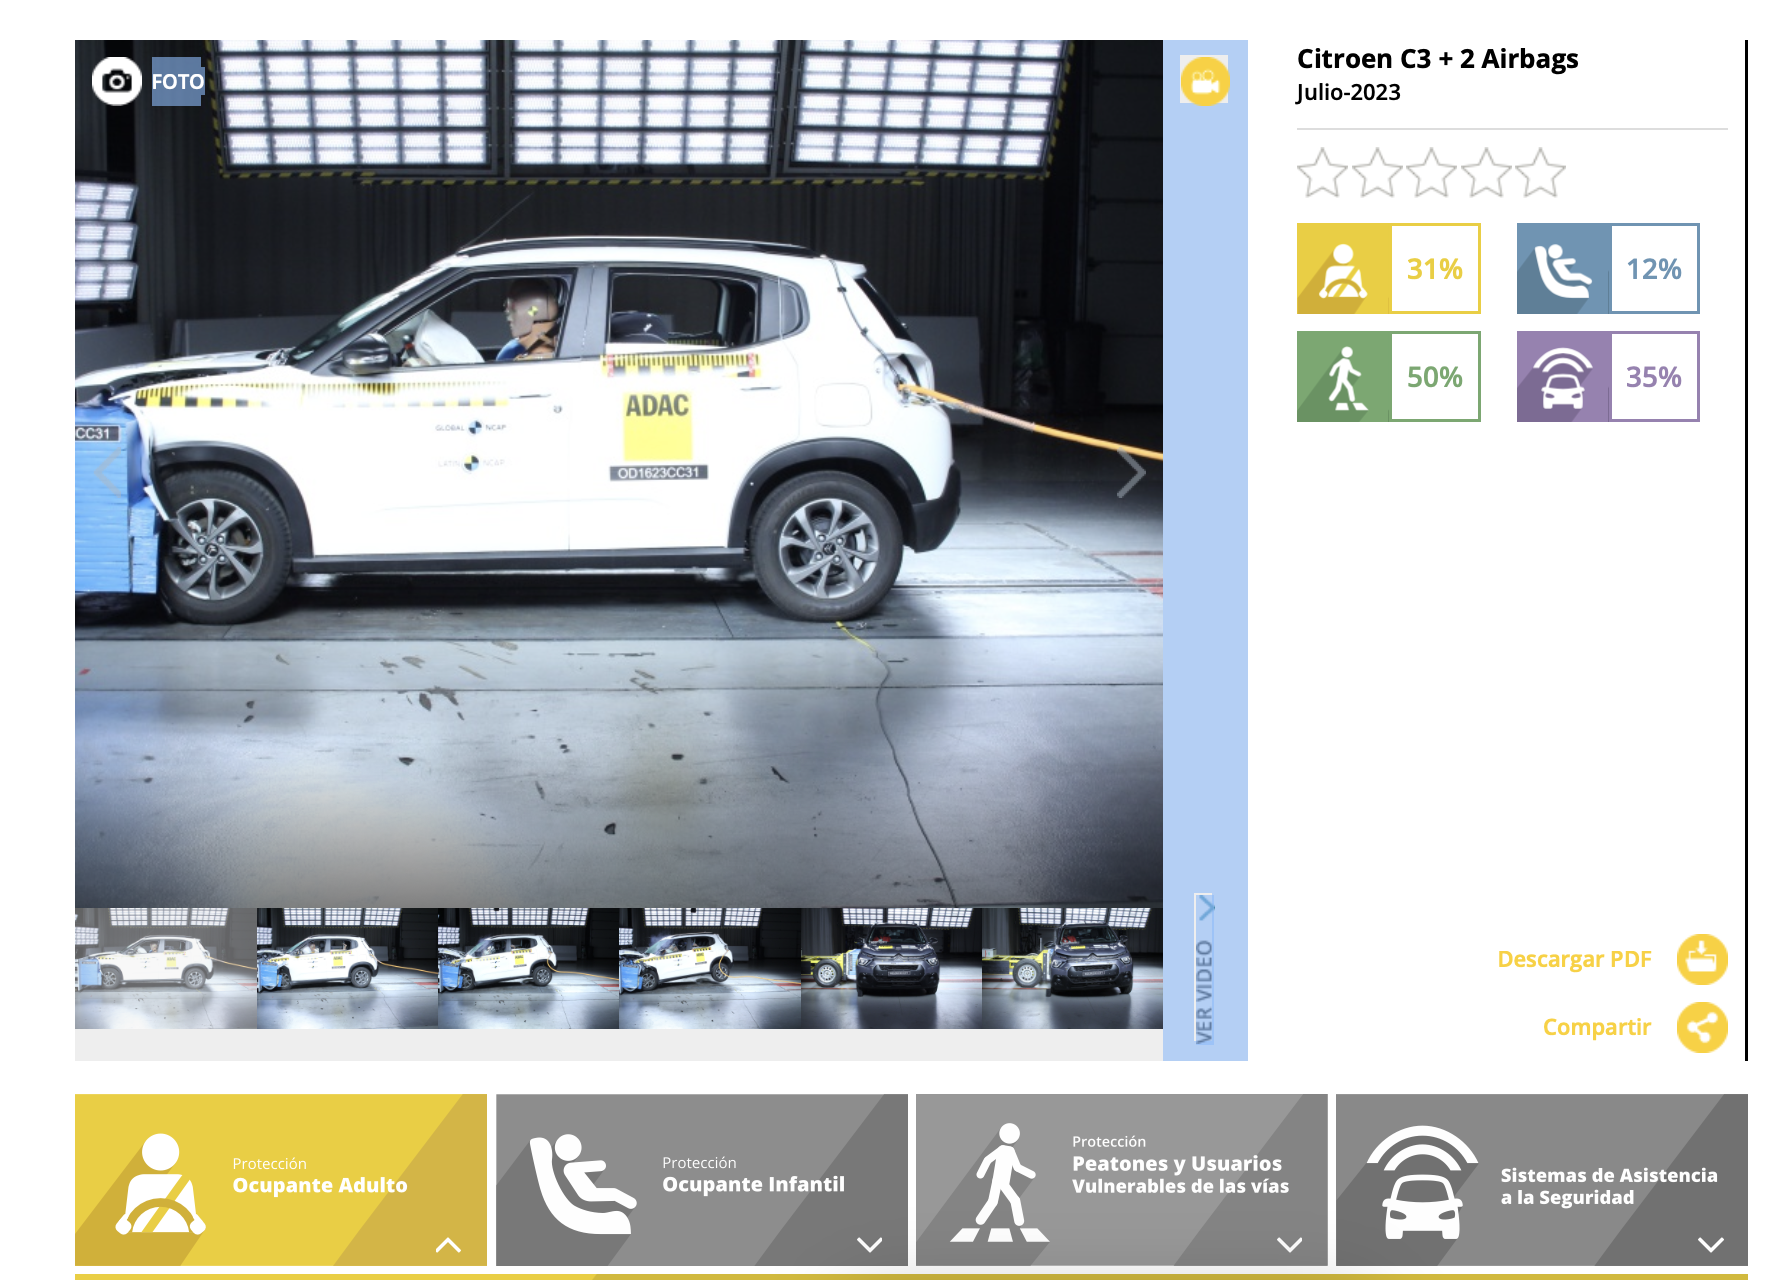Select the first crash test thumbnail

point(165,967)
